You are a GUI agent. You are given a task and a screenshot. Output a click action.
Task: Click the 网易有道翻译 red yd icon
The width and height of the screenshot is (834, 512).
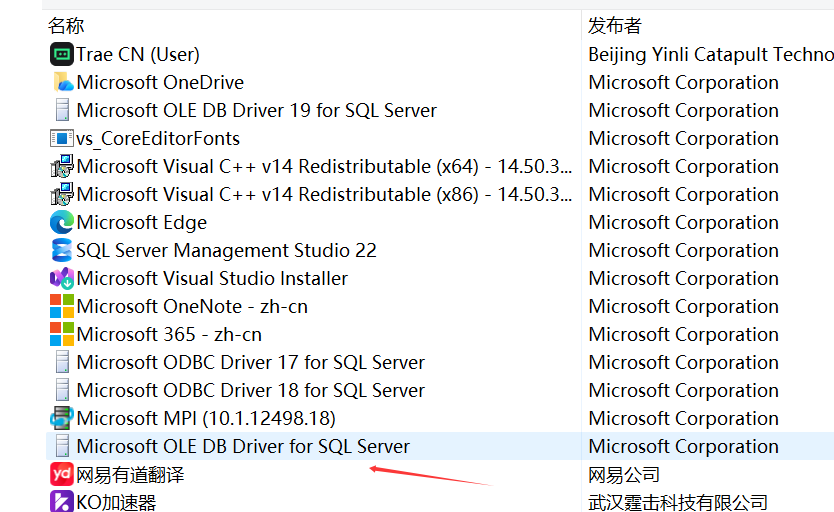(x=62, y=474)
